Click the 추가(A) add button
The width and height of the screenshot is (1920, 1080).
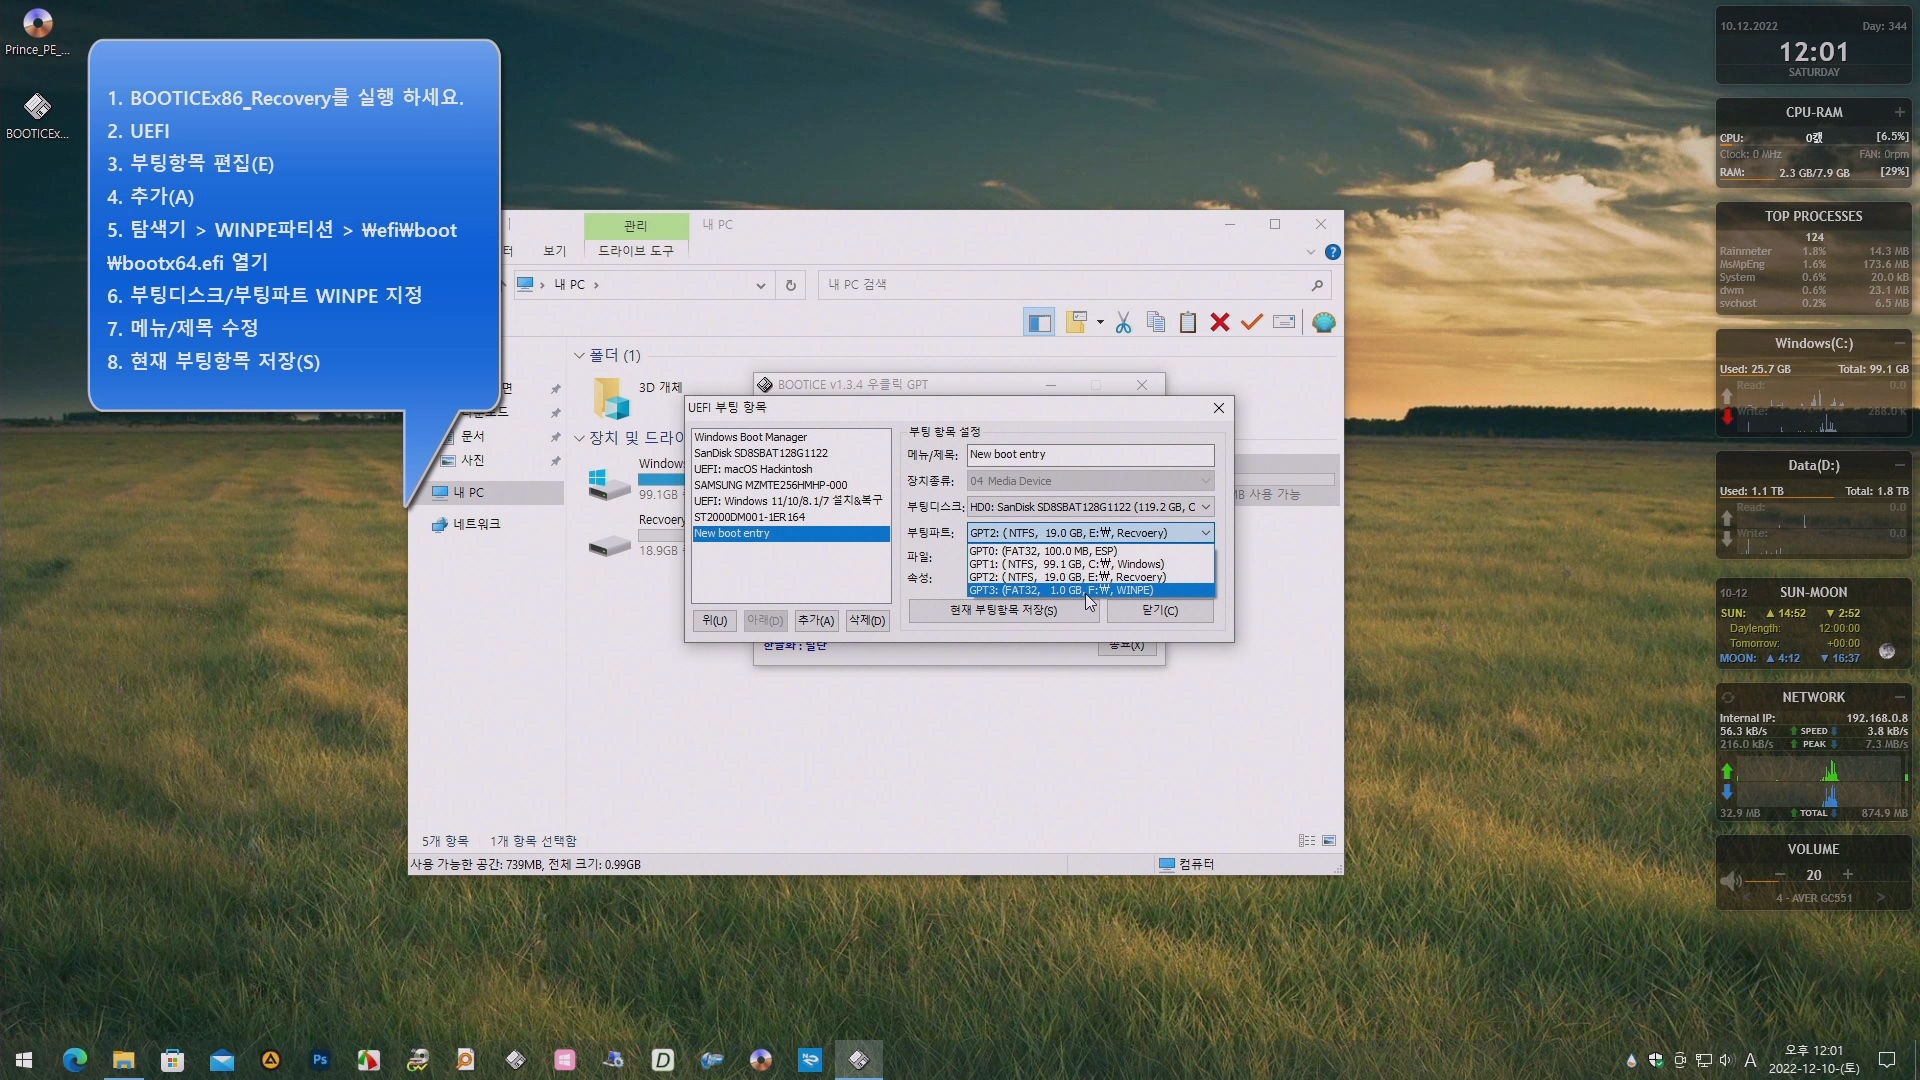[816, 621]
